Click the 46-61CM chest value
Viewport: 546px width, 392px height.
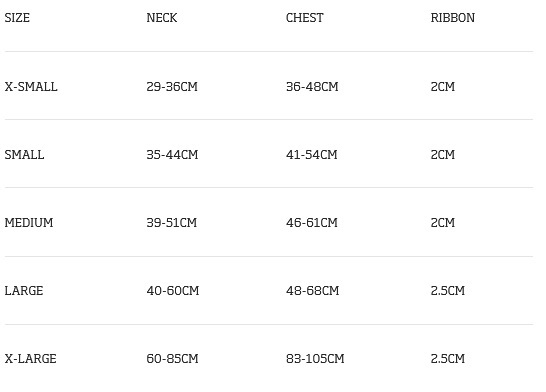point(312,222)
